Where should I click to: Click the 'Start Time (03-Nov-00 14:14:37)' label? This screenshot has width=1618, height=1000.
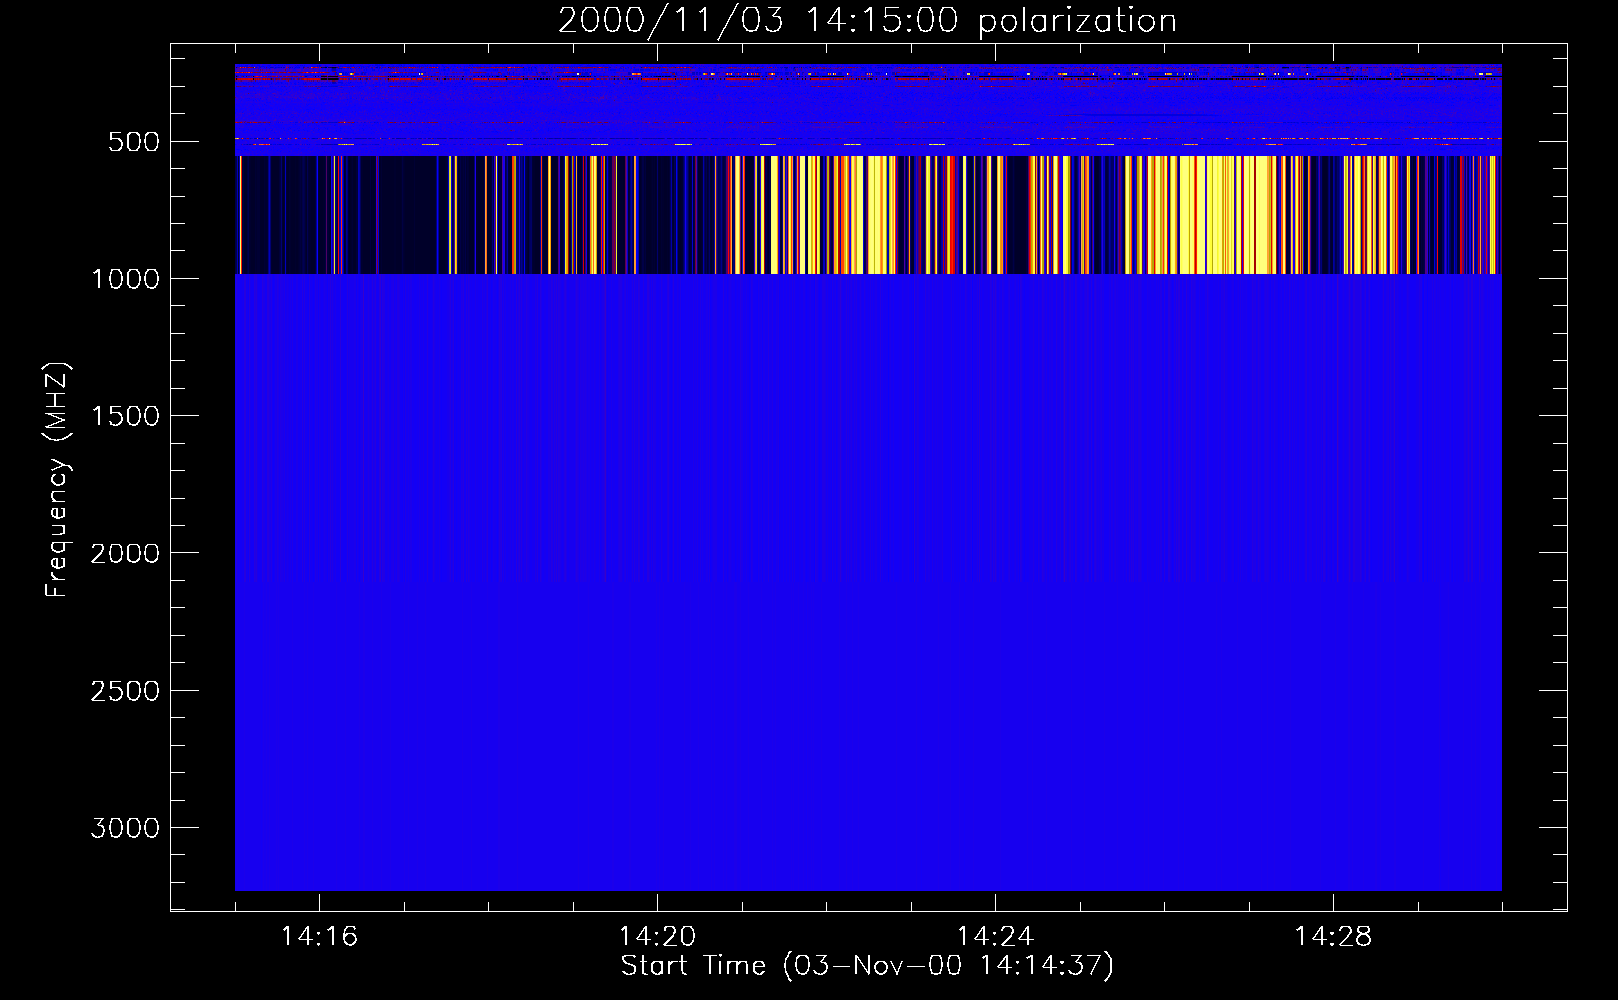point(867,966)
